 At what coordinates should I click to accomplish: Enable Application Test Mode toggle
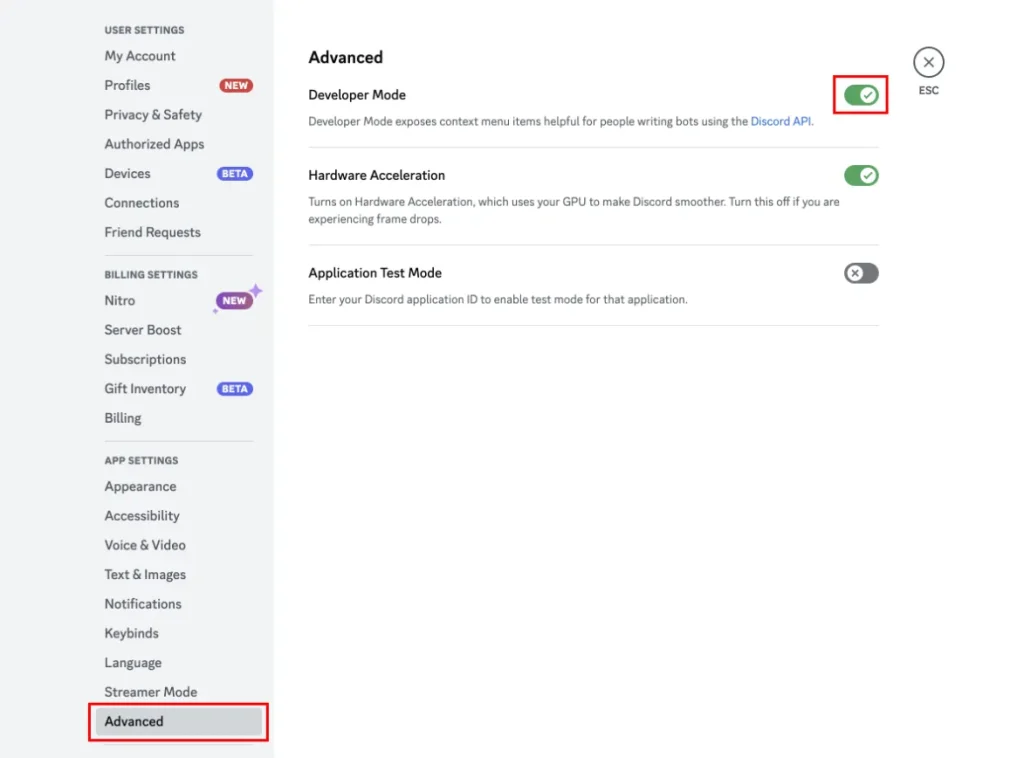[x=860, y=273]
